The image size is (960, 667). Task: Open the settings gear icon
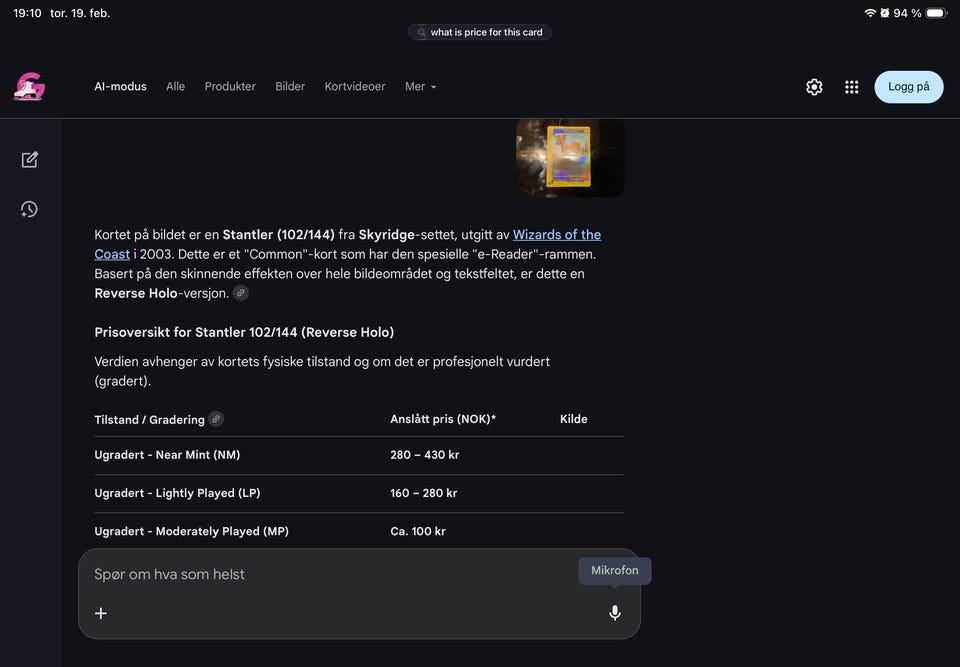pyautogui.click(x=814, y=87)
